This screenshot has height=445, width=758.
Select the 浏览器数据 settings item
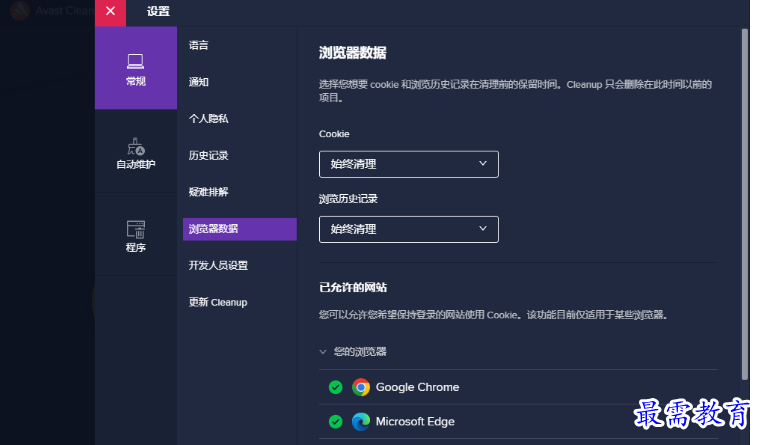[240, 229]
